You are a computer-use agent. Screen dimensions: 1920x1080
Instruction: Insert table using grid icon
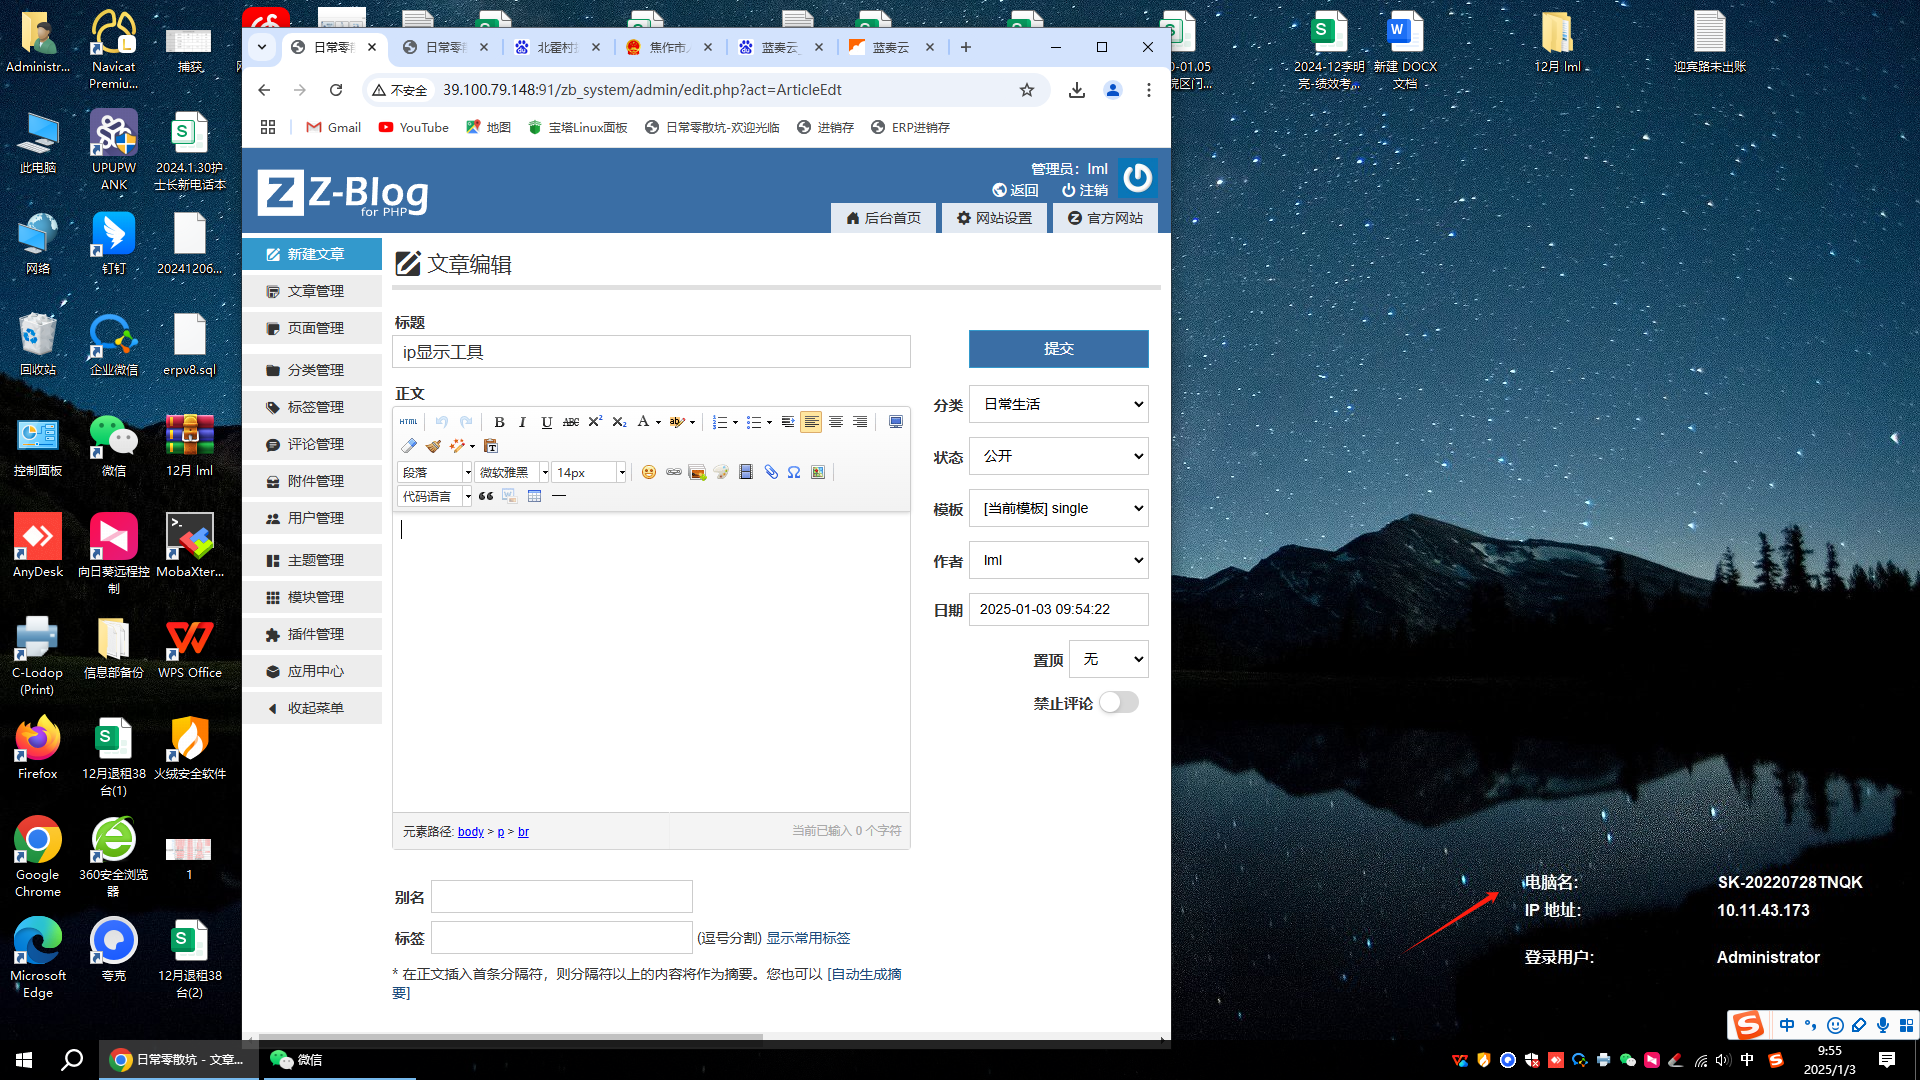click(534, 496)
